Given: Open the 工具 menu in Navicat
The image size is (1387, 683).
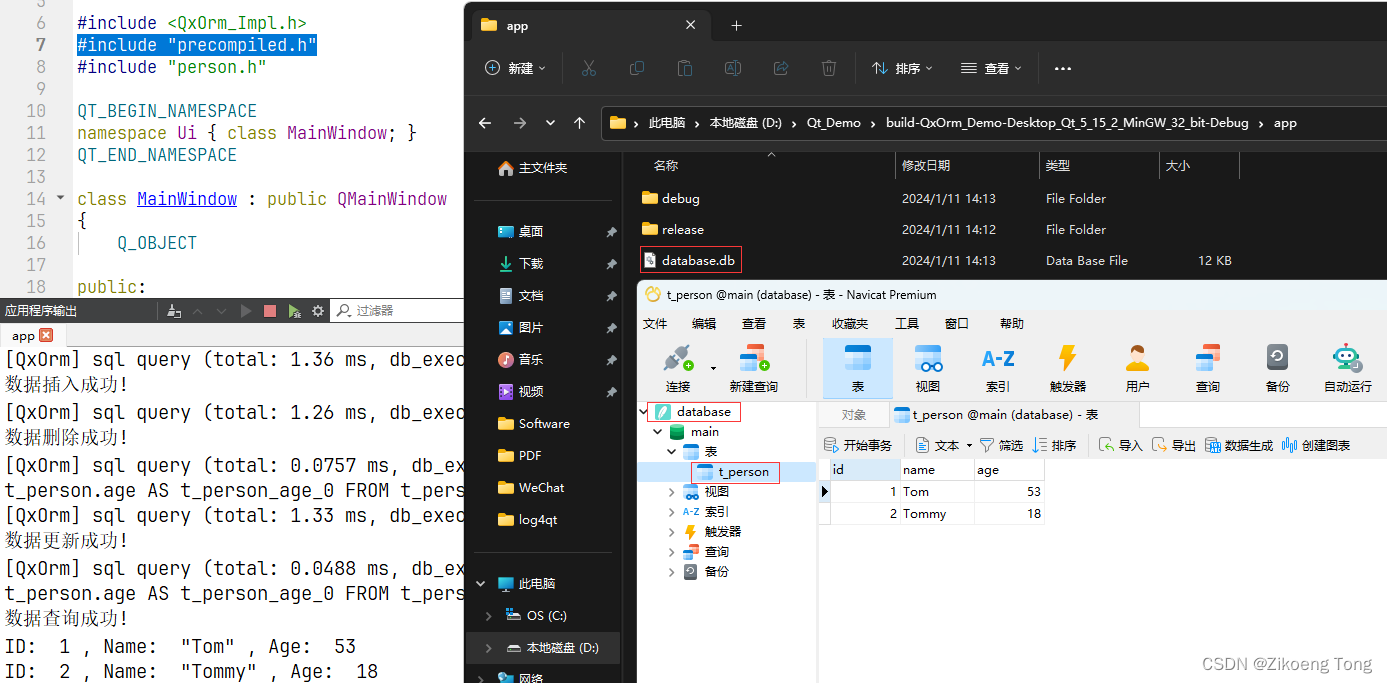Looking at the screenshot, I should [x=906, y=323].
